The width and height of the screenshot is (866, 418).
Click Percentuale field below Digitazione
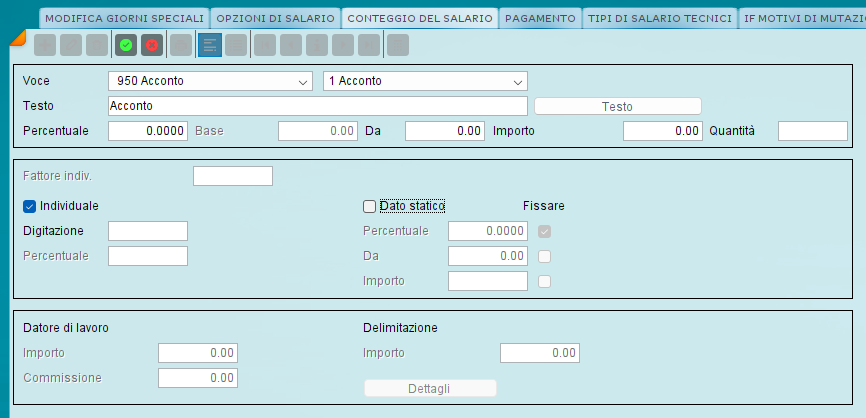tap(148, 256)
